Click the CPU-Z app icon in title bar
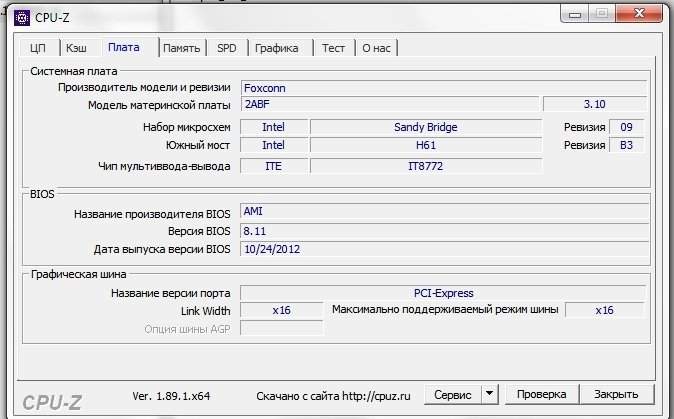The image size is (674, 419). 17,14
